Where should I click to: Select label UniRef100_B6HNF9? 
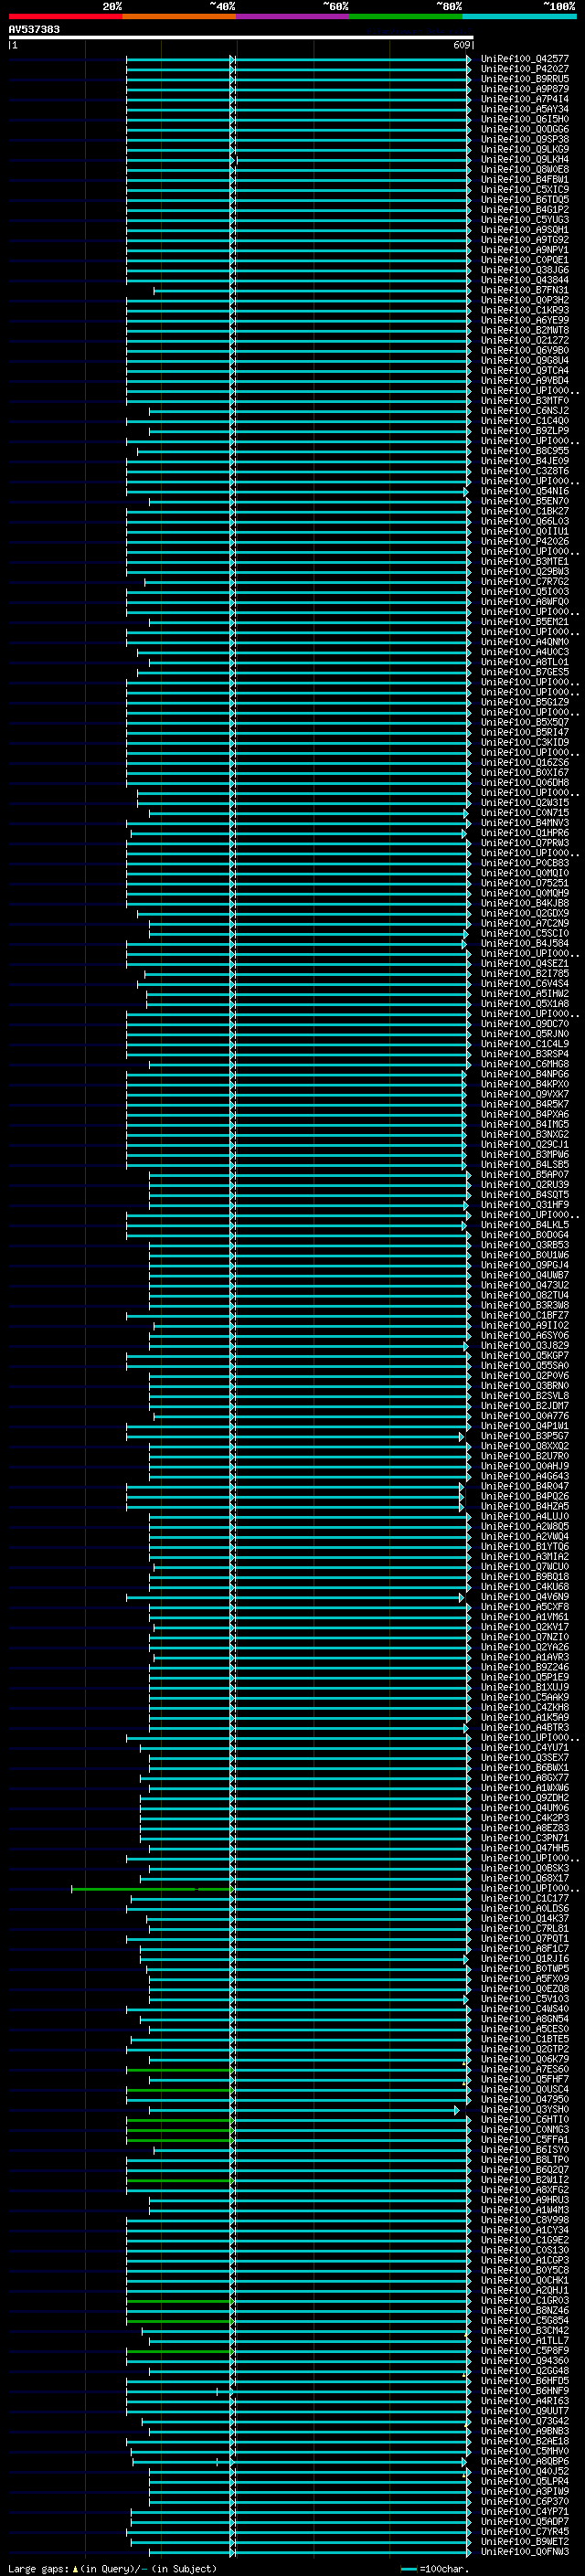coord(525,2391)
